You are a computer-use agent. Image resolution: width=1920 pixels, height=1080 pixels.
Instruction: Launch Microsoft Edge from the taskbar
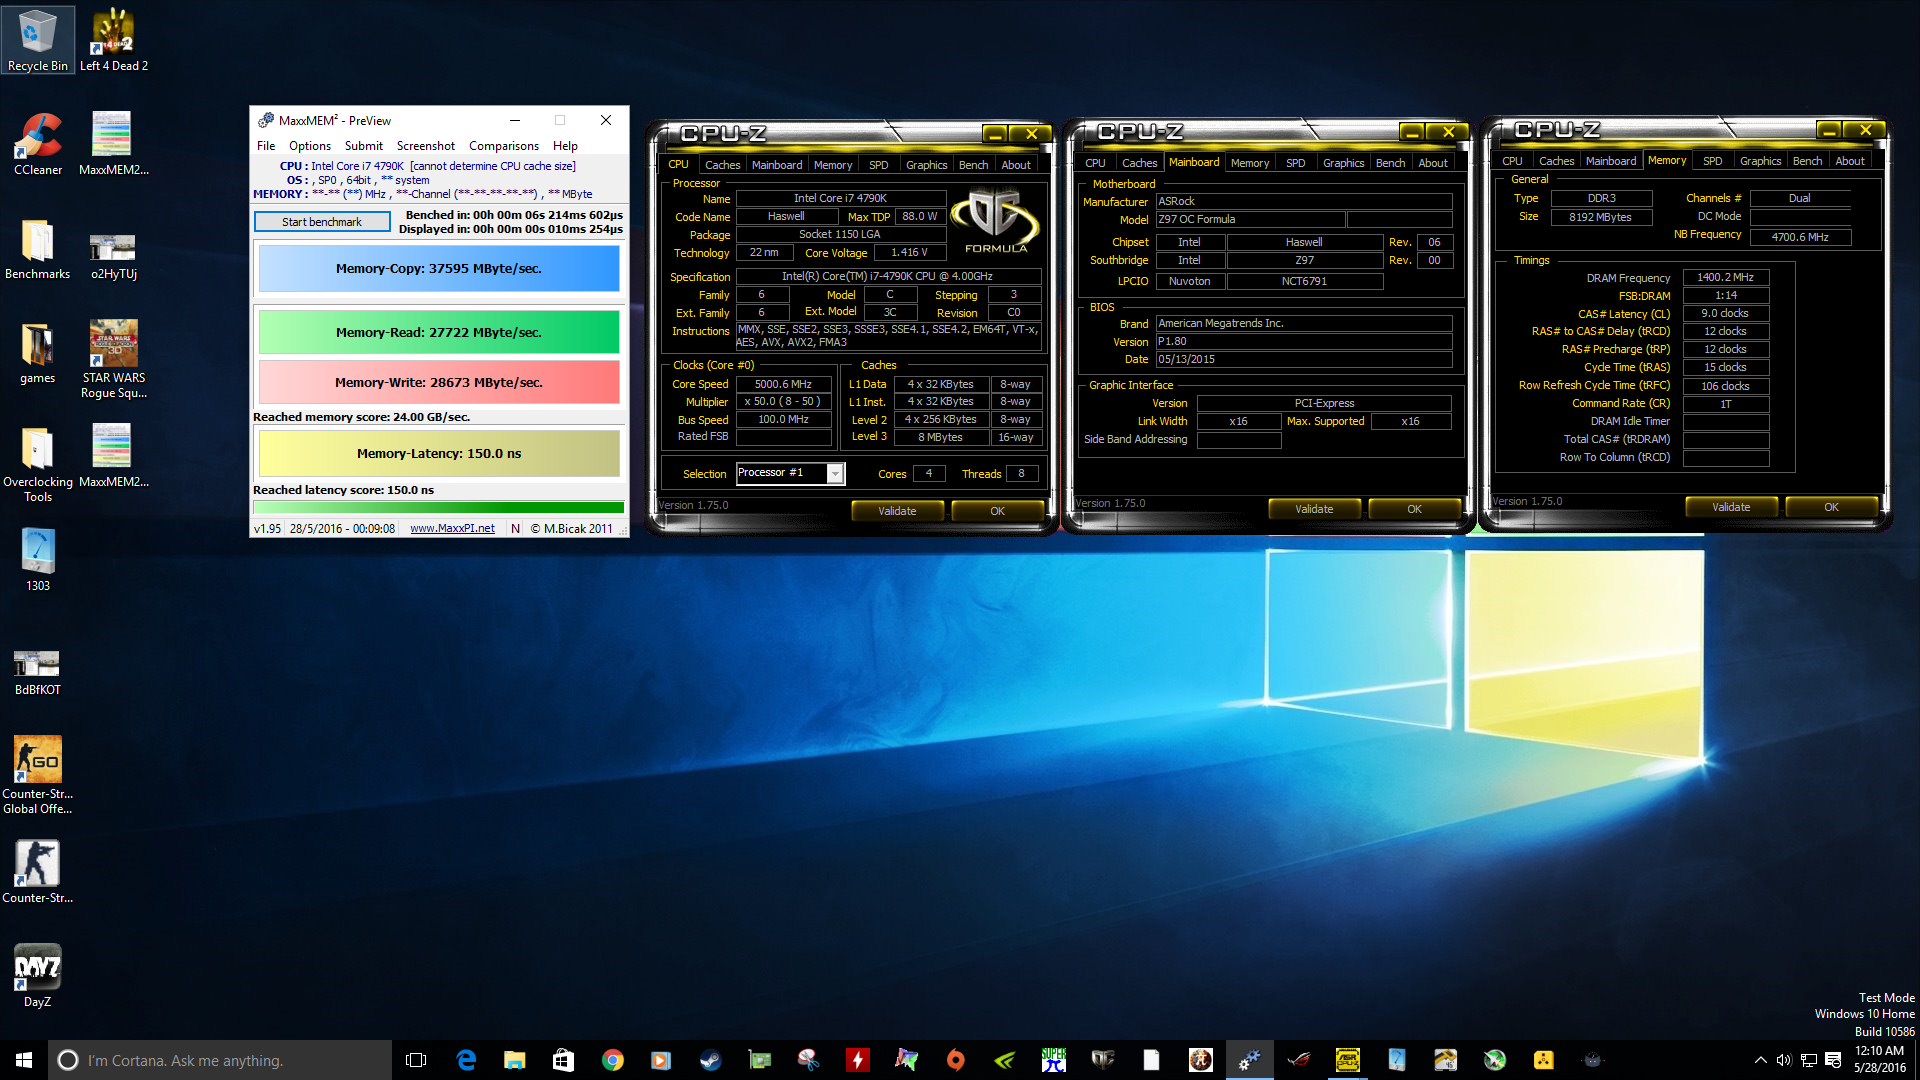coord(466,1060)
